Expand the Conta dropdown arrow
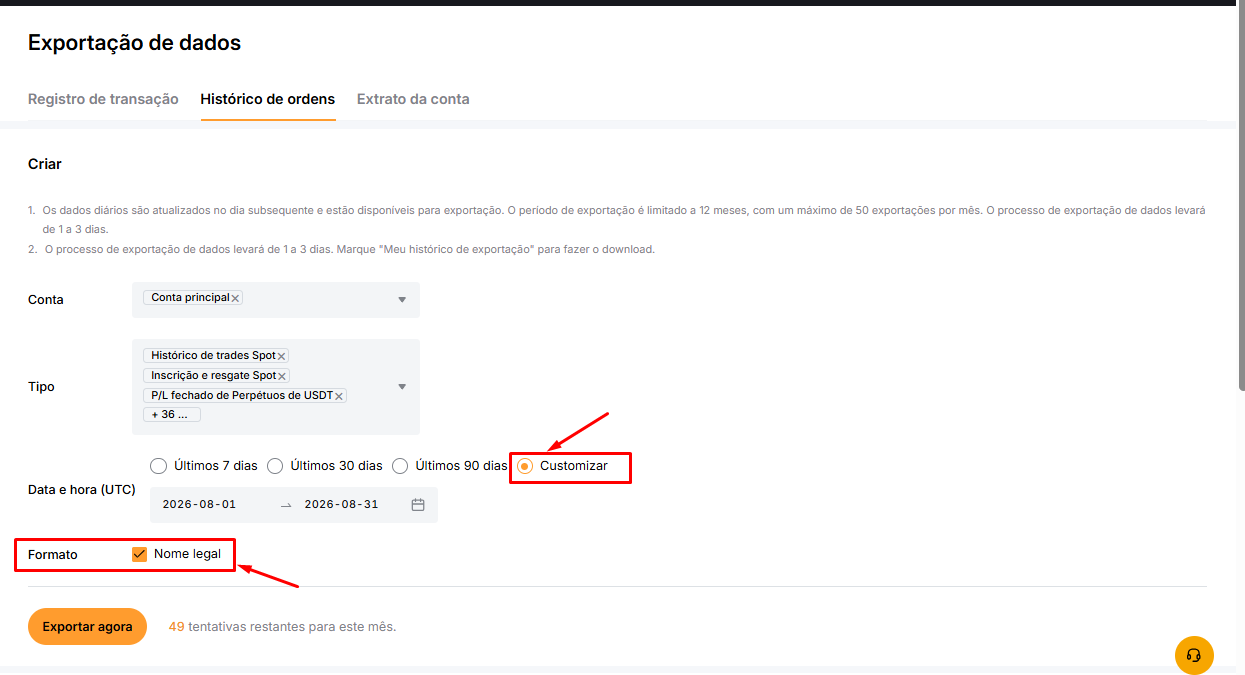This screenshot has width=1245, height=675. point(402,300)
